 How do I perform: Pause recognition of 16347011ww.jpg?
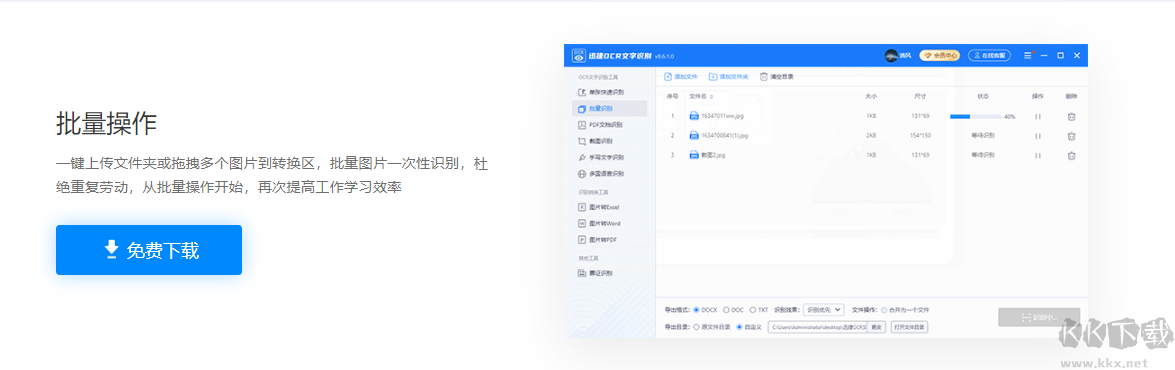(x=1038, y=116)
